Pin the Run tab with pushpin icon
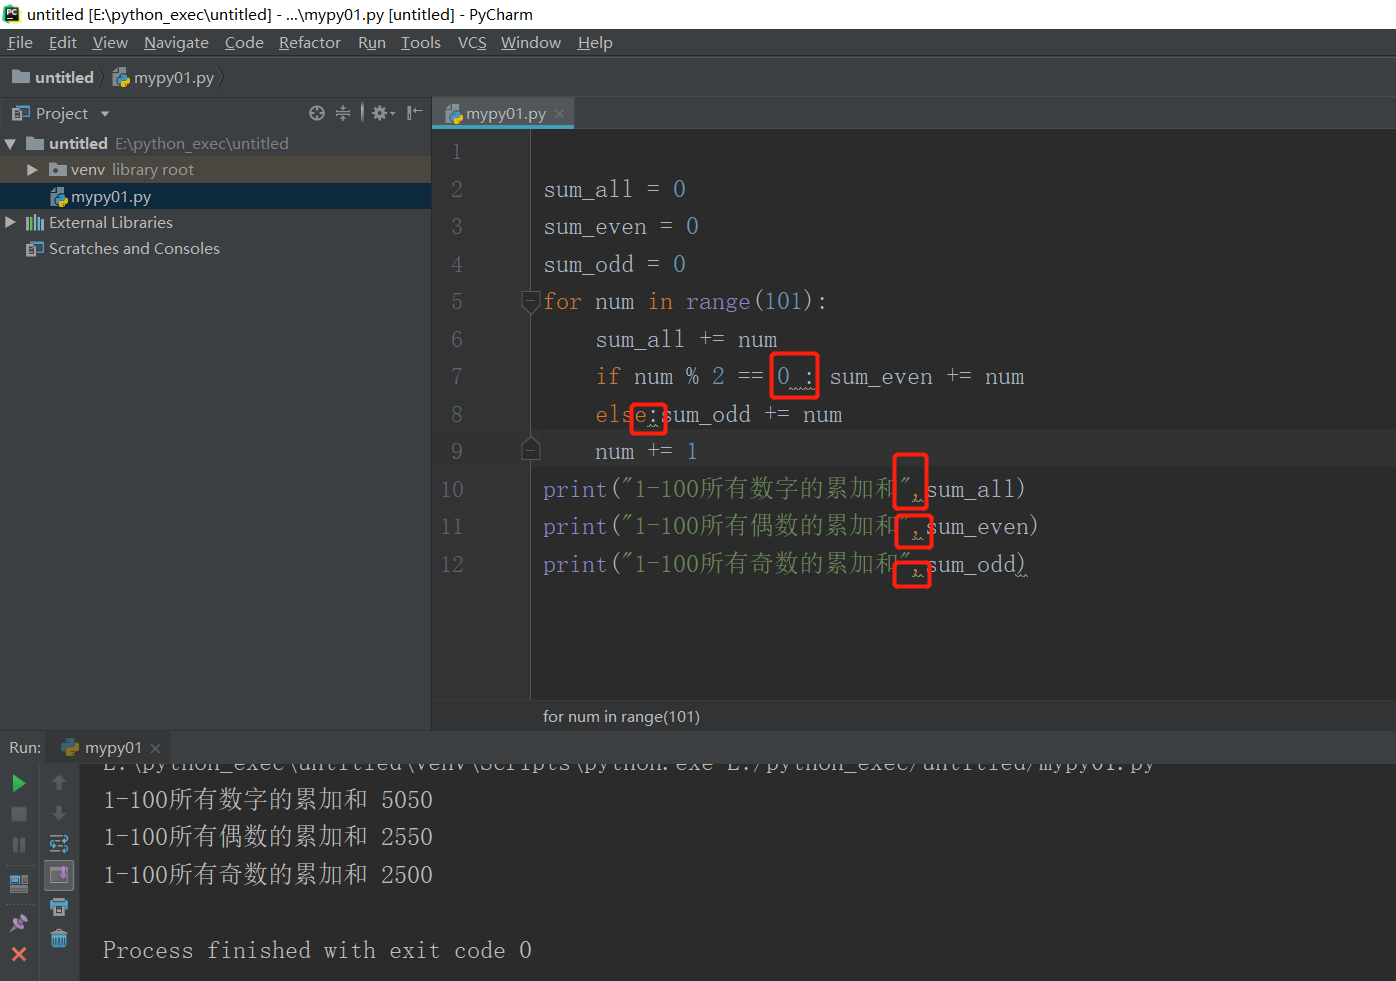Viewport: 1396px width, 981px height. pos(19,923)
